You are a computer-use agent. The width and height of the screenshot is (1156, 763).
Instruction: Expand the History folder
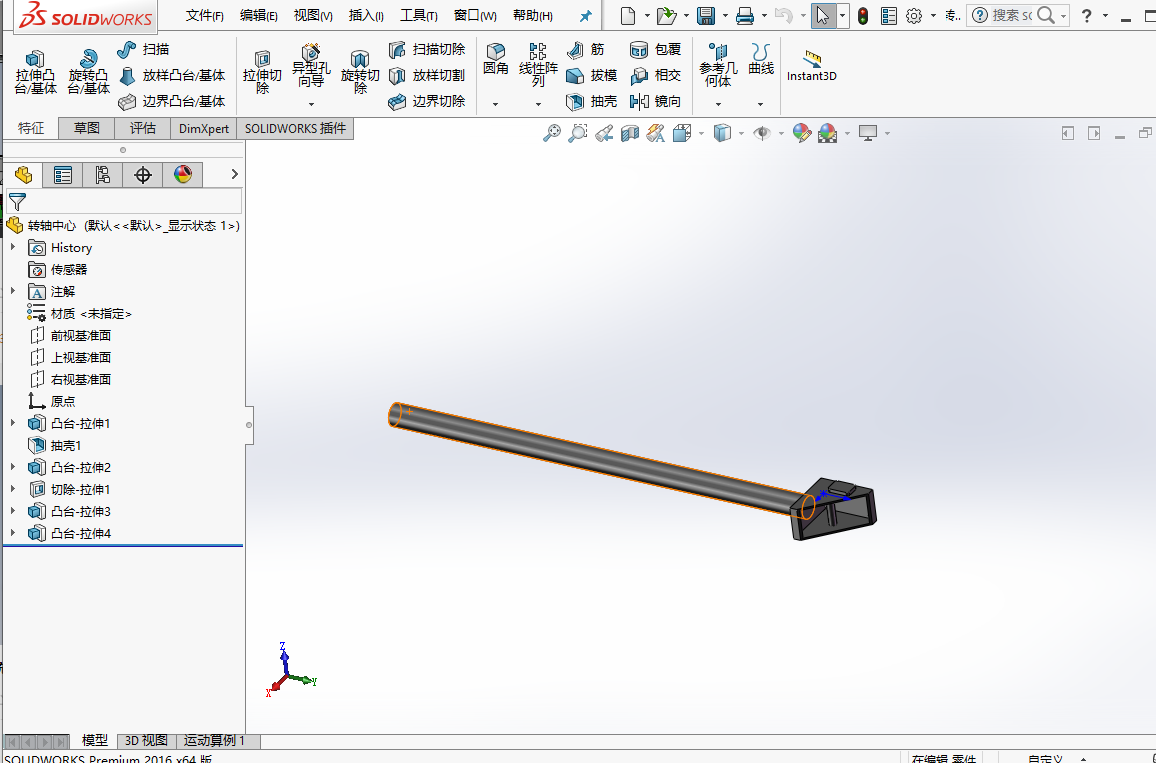[13, 248]
